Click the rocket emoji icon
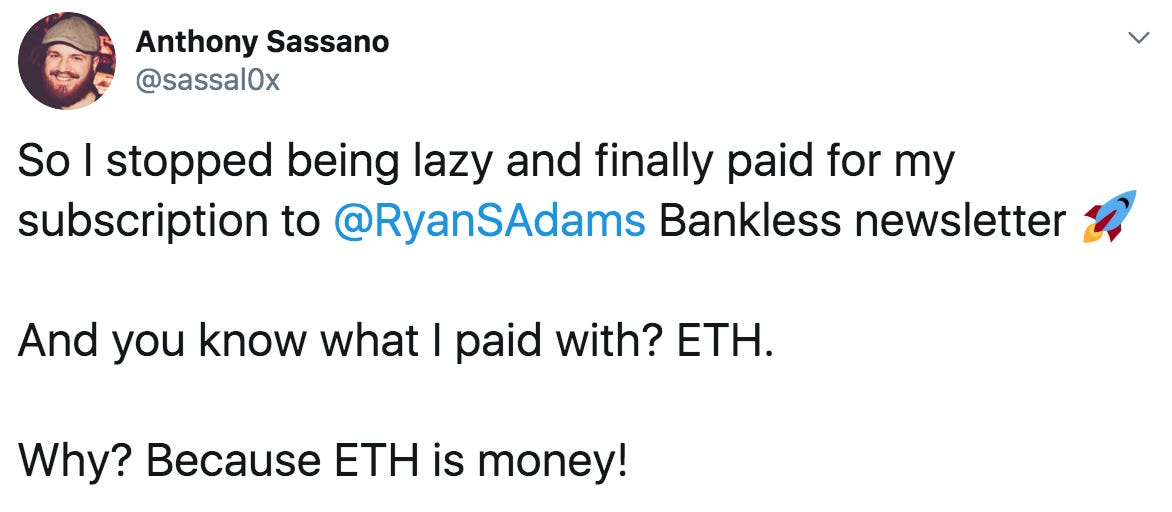 [1109, 218]
